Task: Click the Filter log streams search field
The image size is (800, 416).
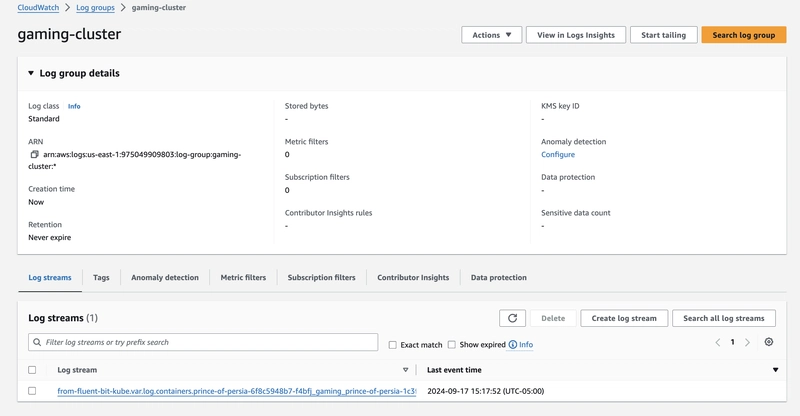Action: point(203,342)
